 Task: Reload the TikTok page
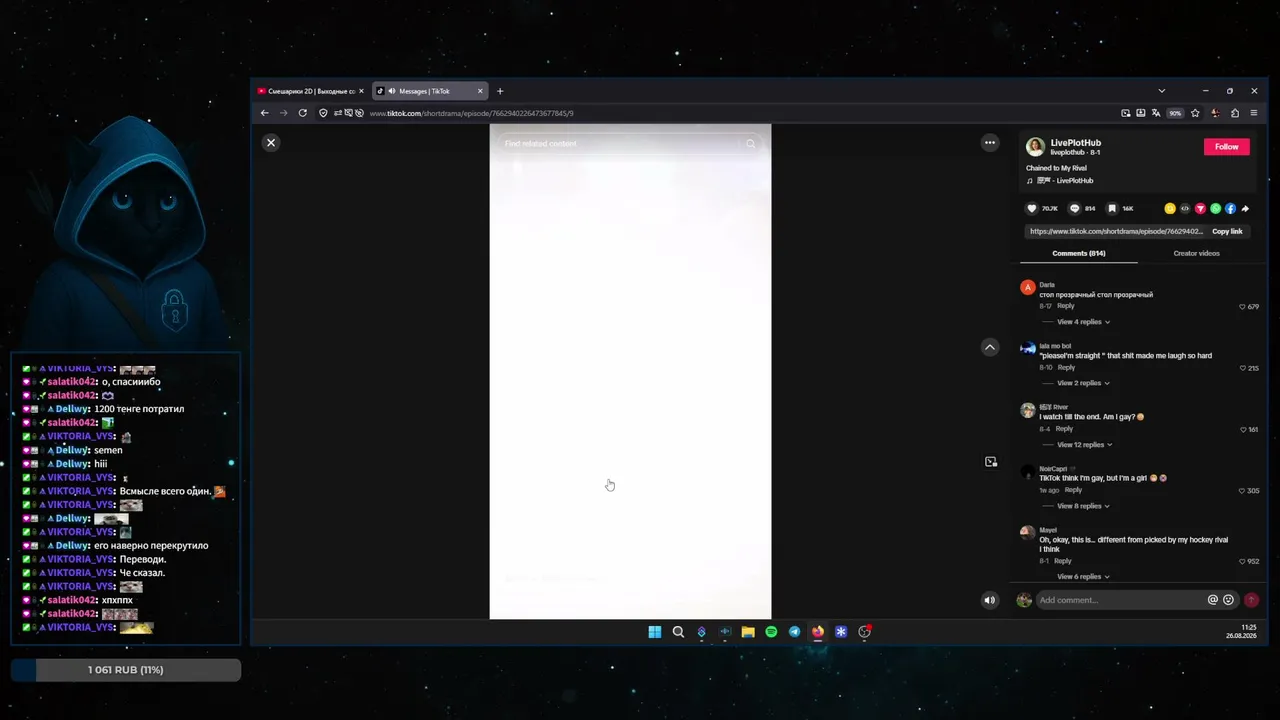click(x=303, y=113)
